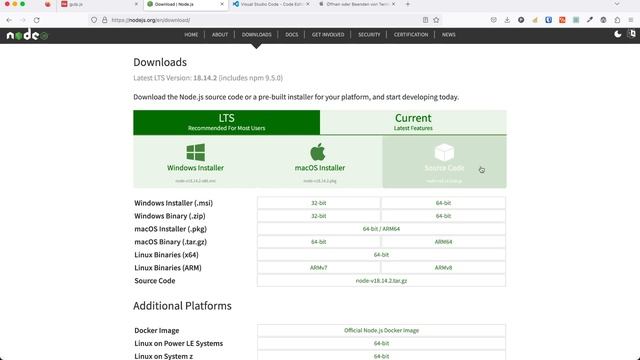
Task: Download Windows Installer (.msi) 32-bit
Action: click(319, 203)
